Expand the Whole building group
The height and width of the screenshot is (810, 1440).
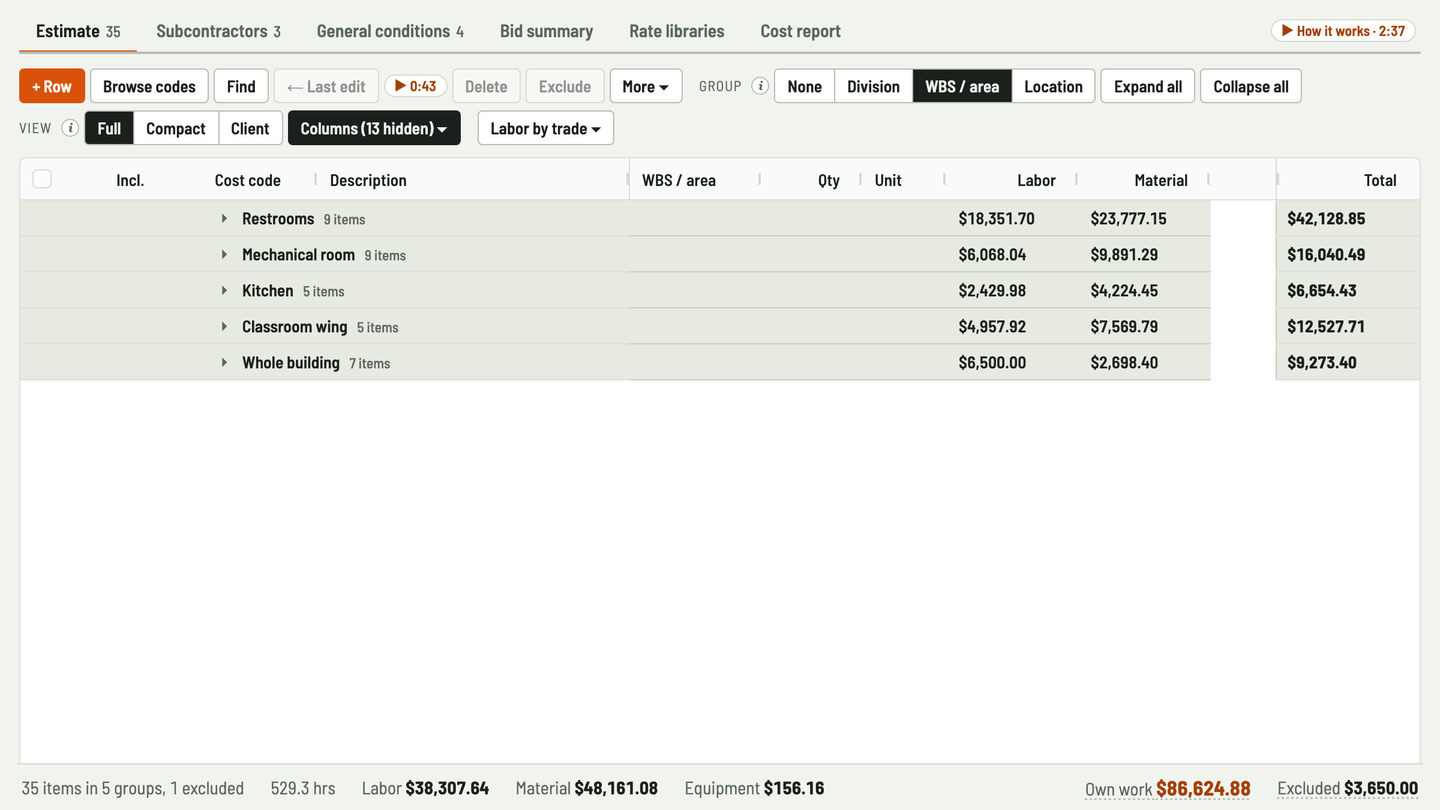point(224,362)
